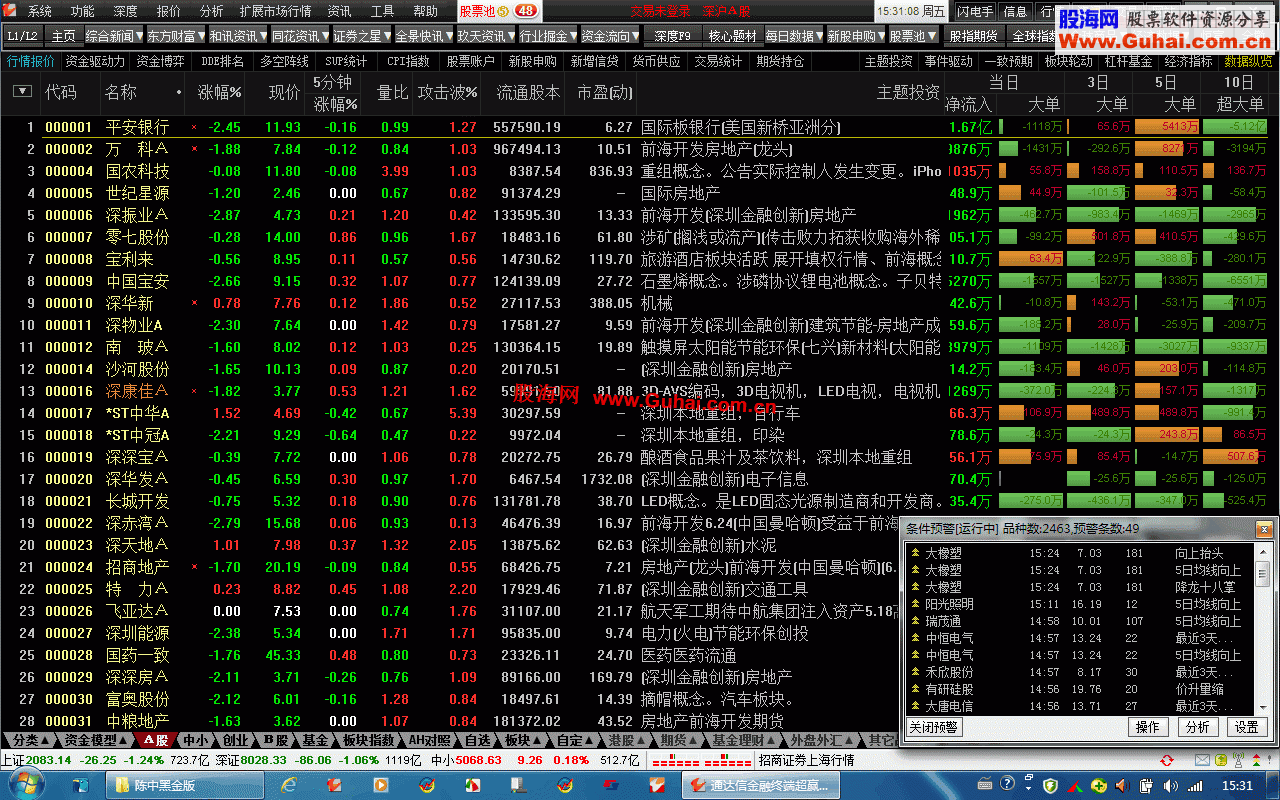Open the 和讯资讯 dropdown

[x=238, y=36]
